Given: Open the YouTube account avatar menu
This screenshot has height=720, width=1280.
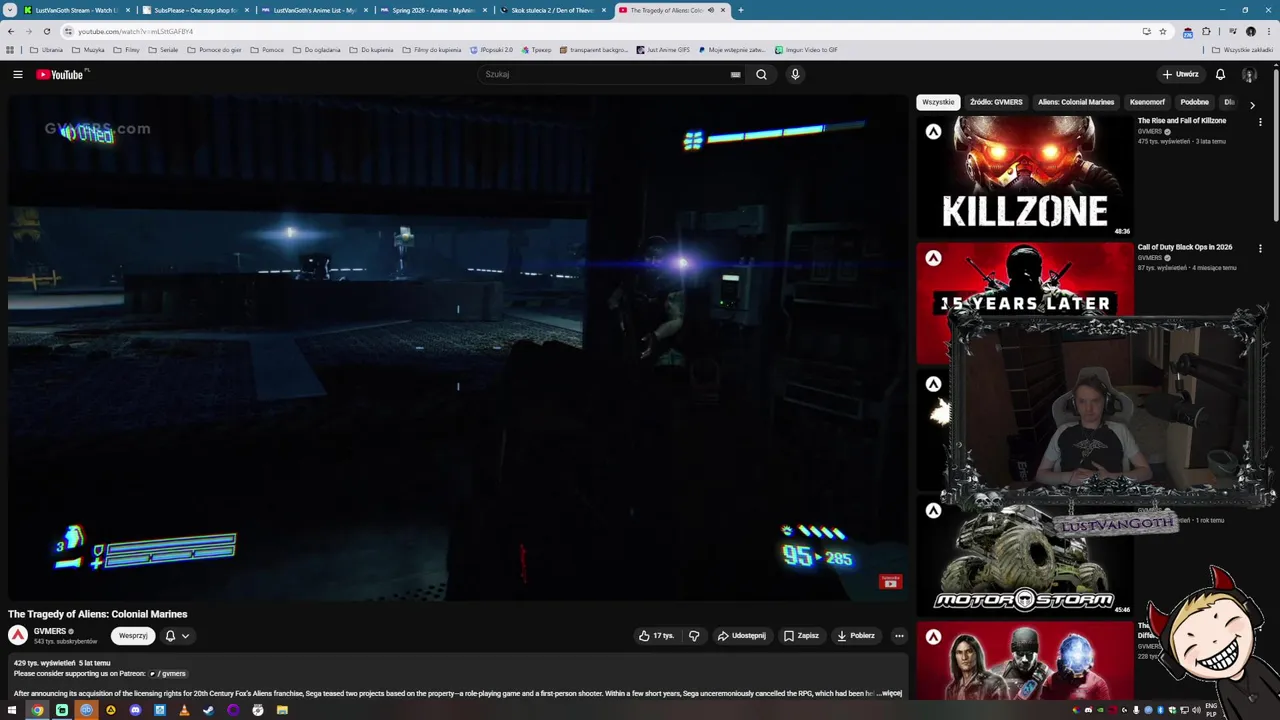Looking at the screenshot, I should (1249, 74).
